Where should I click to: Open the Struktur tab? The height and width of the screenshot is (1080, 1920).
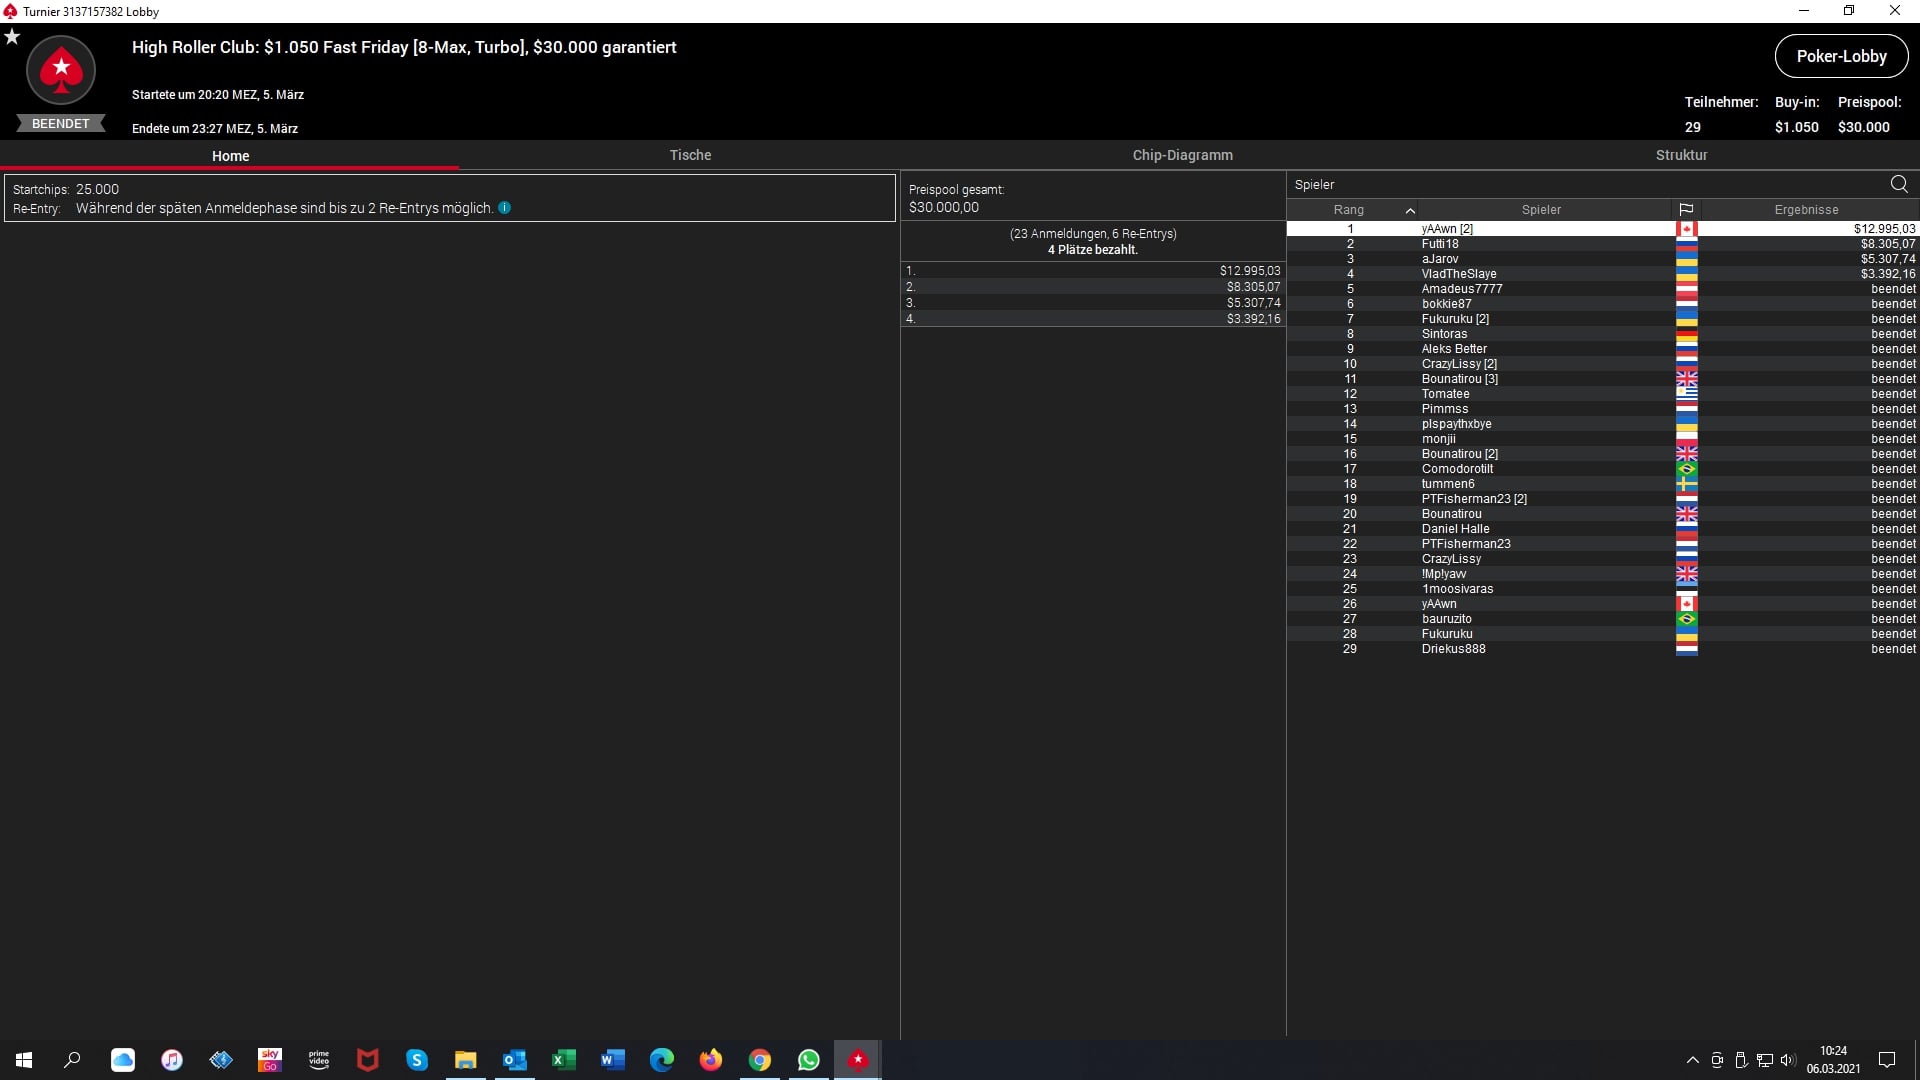1681,155
